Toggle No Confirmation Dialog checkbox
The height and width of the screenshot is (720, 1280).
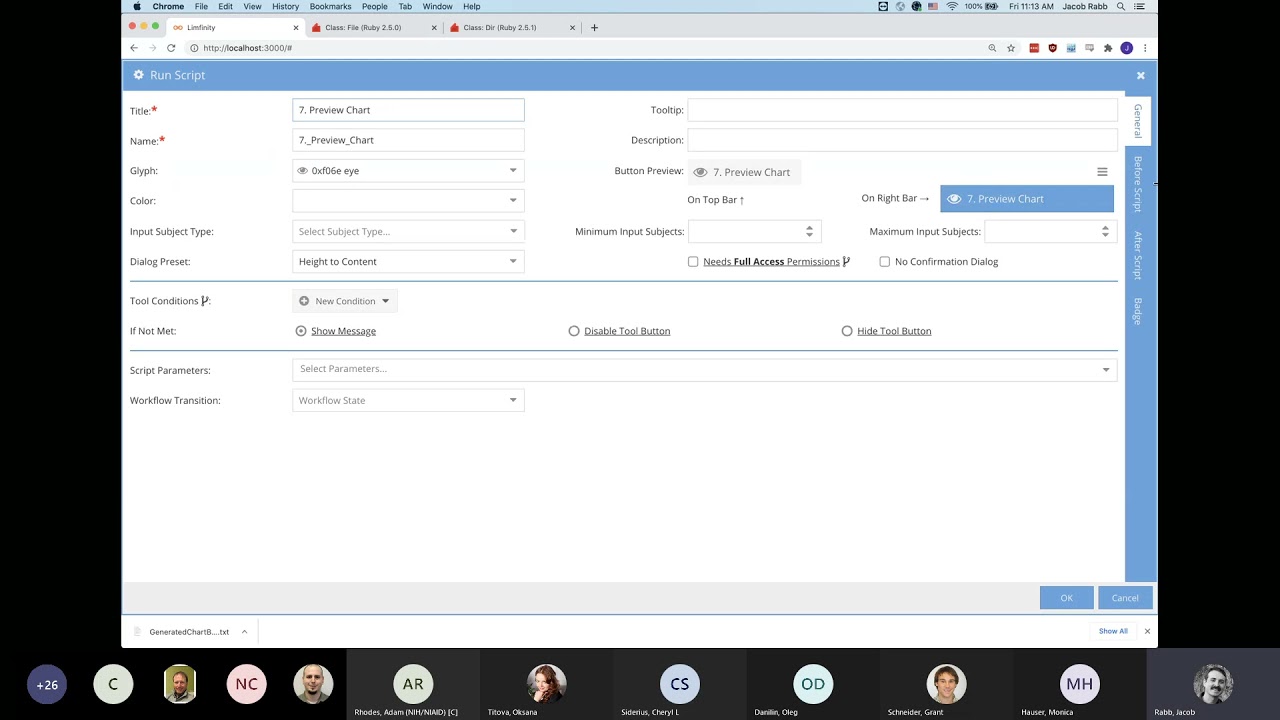(884, 262)
